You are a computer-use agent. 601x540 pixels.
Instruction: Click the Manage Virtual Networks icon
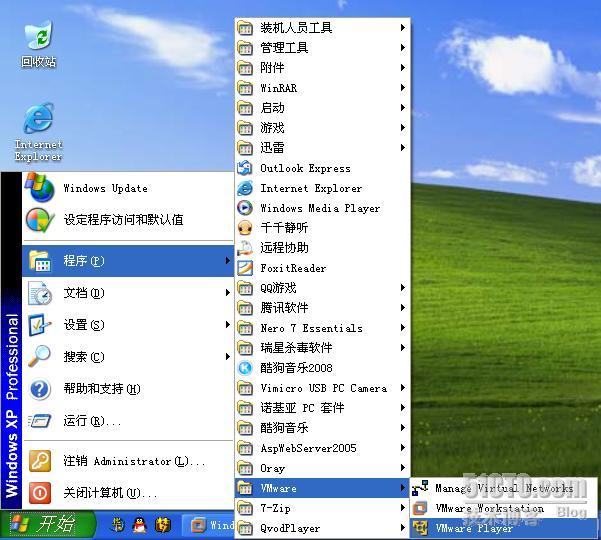click(420, 488)
